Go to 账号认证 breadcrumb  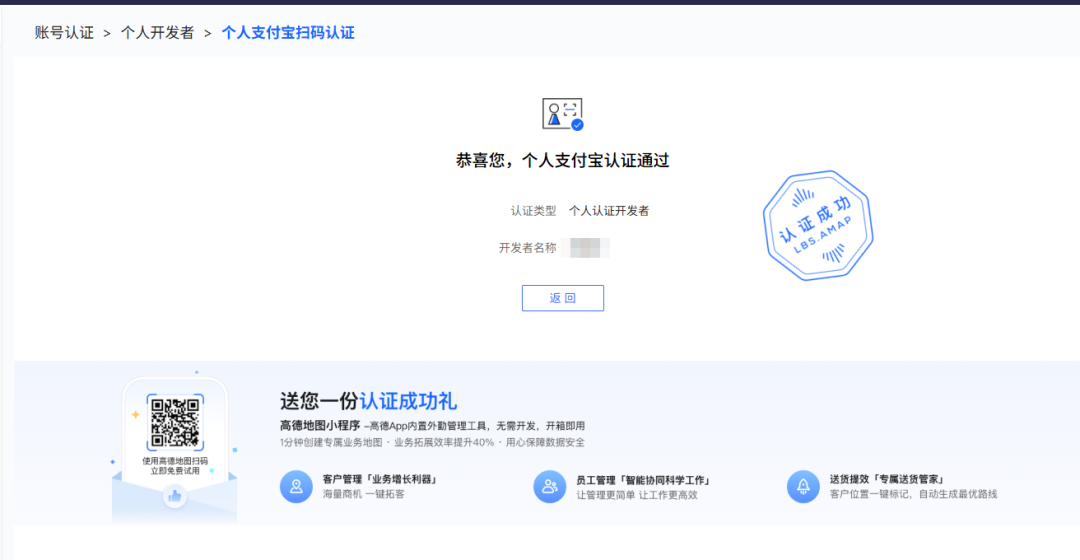(64, 33)
